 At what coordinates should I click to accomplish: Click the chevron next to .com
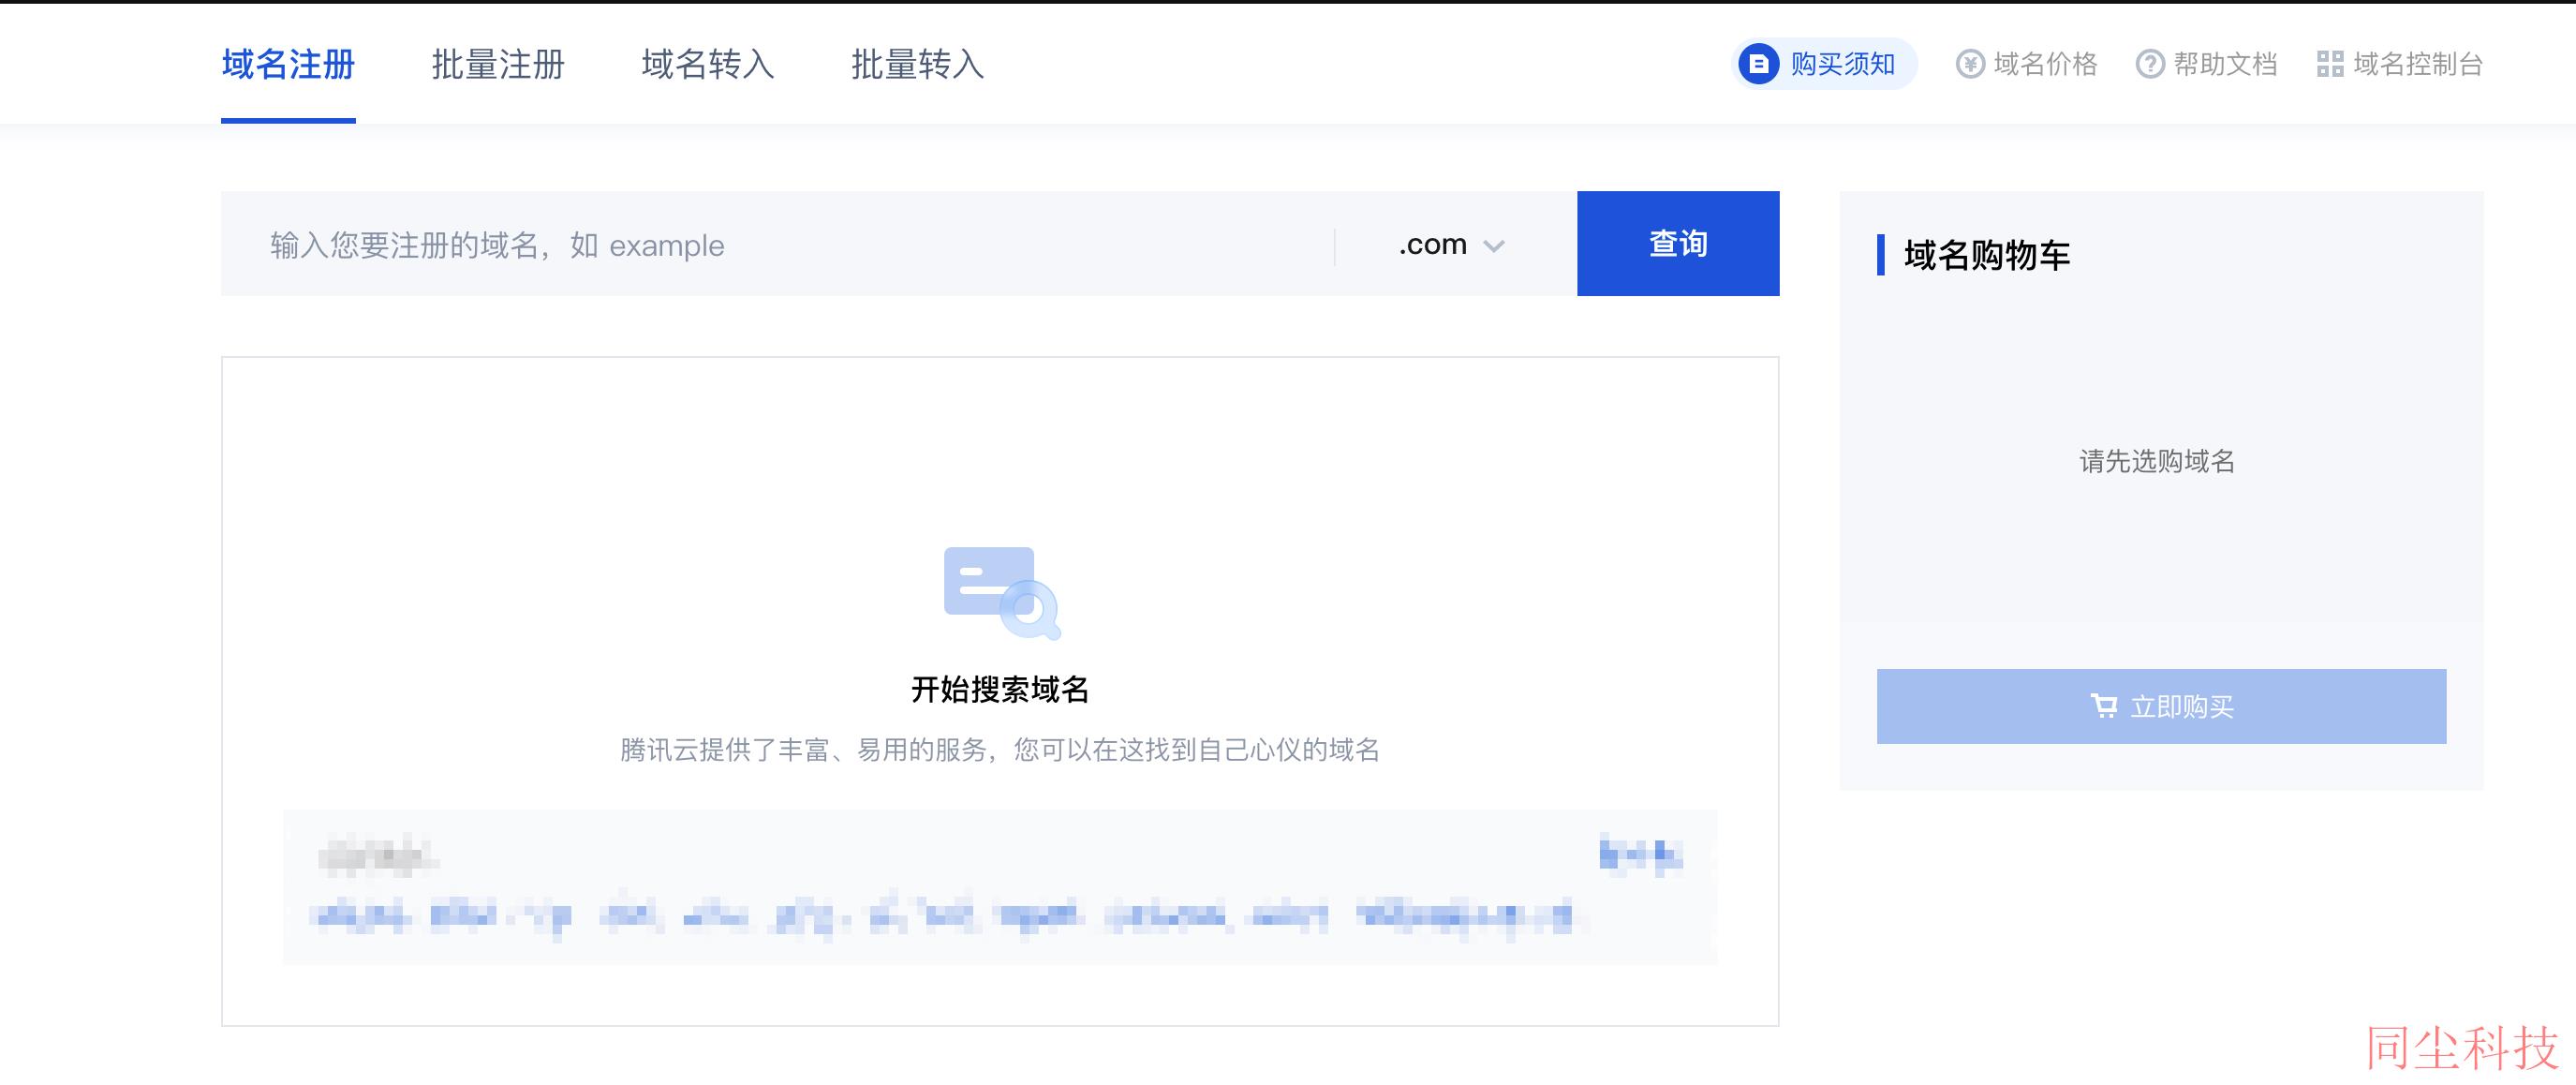click(1494, 246)
